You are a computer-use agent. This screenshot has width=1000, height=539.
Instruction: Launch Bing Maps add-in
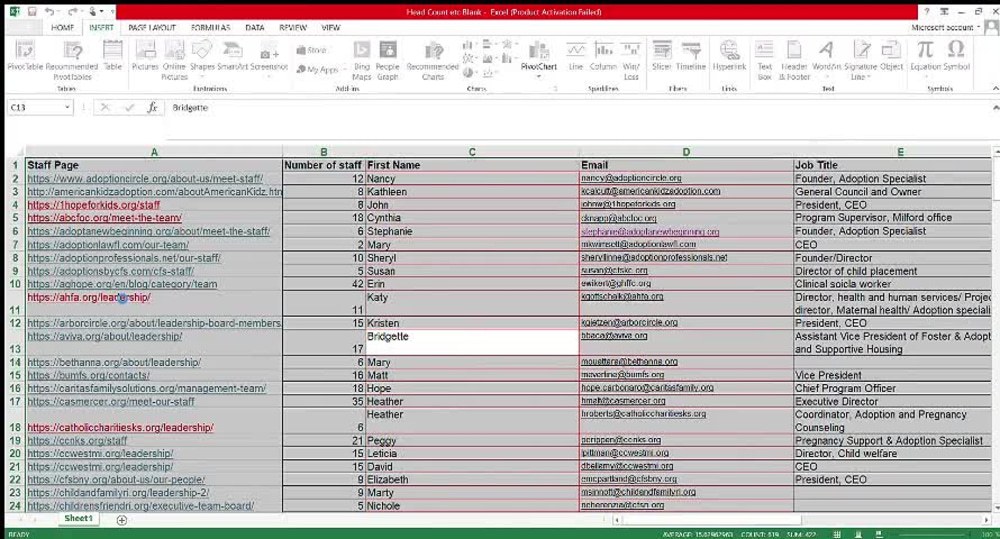pos(362,60)
